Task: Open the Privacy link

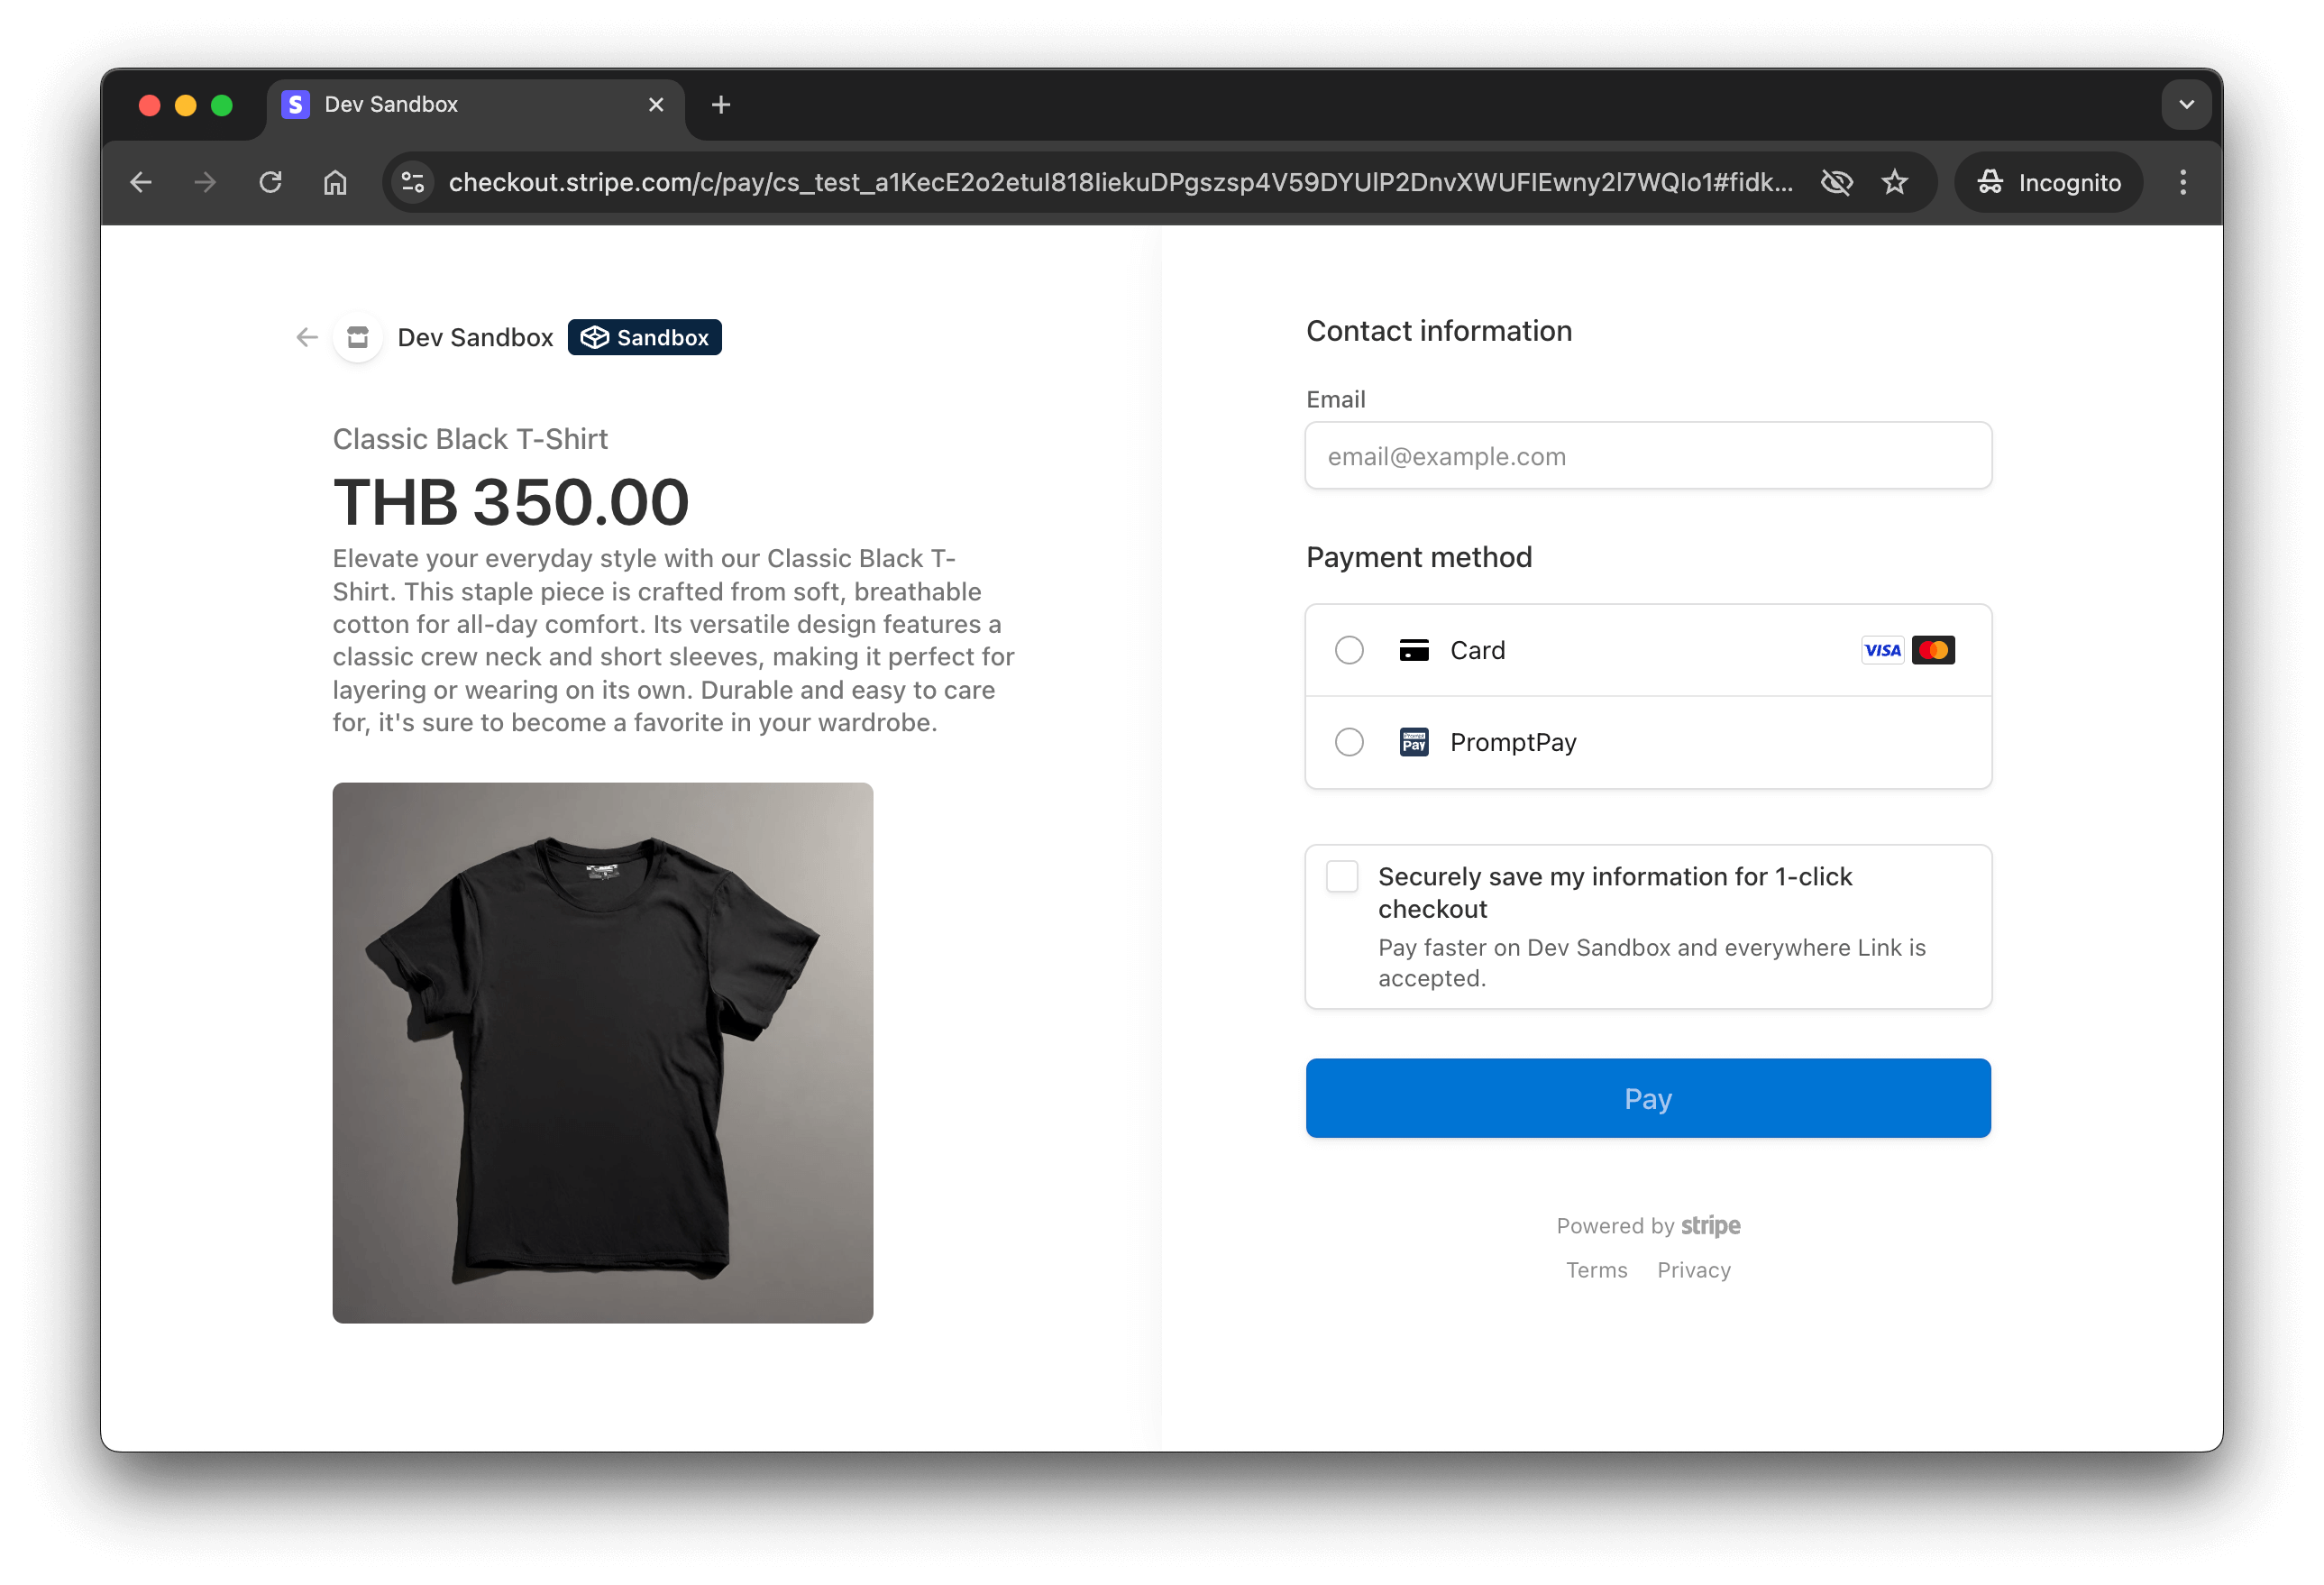Action: click(1693, 1270)
